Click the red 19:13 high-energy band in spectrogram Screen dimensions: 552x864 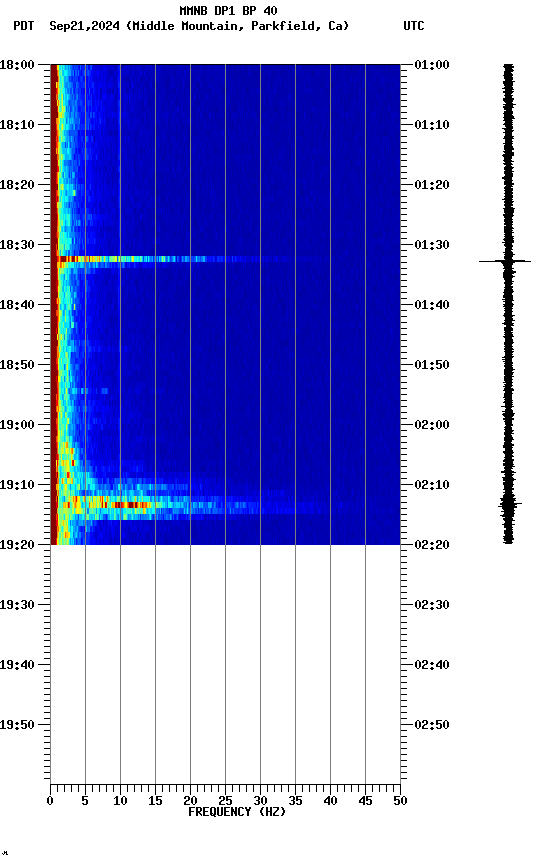click(x=130, y=505)
